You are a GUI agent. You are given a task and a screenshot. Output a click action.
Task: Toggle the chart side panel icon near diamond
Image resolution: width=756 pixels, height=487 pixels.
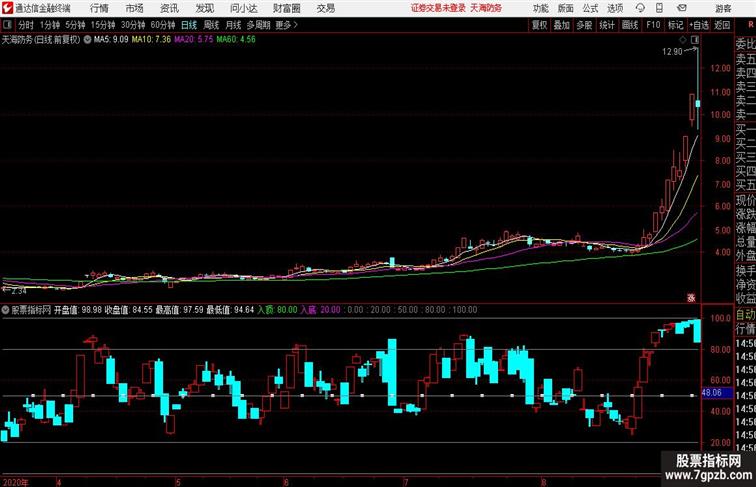[695, 40]
